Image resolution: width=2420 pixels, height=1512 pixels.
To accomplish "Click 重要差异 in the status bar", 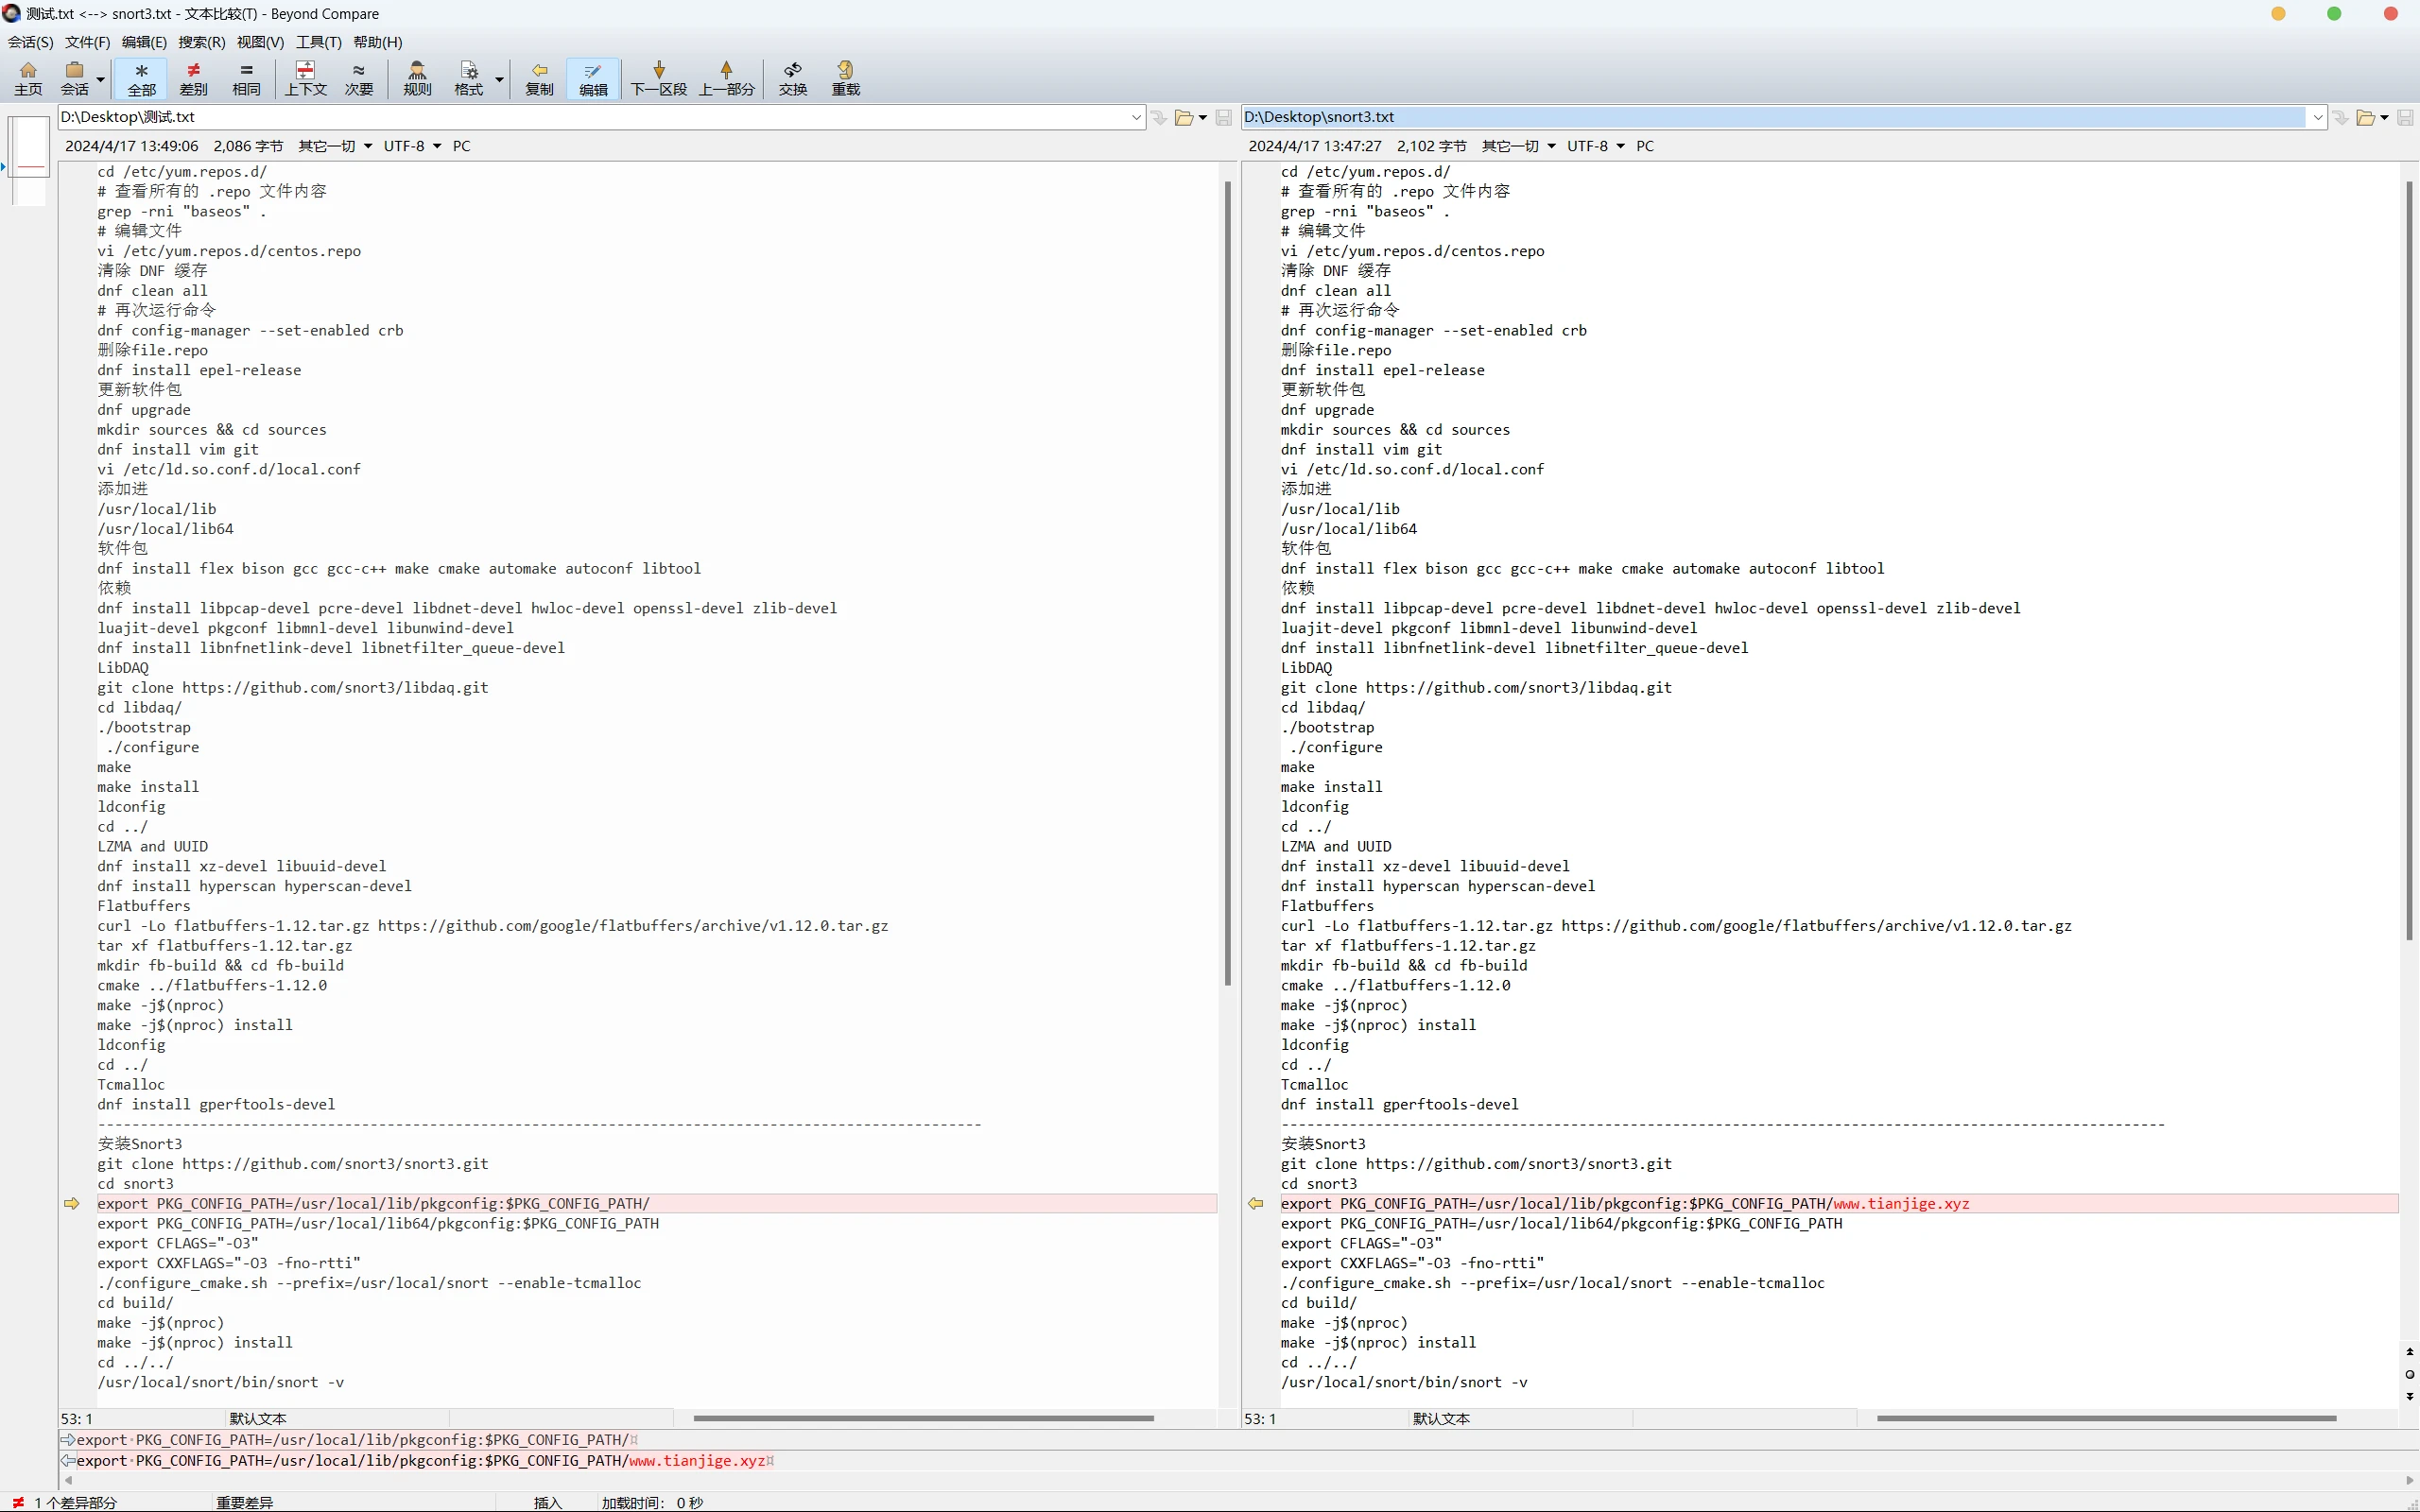I will click(x=244, y=1502).
